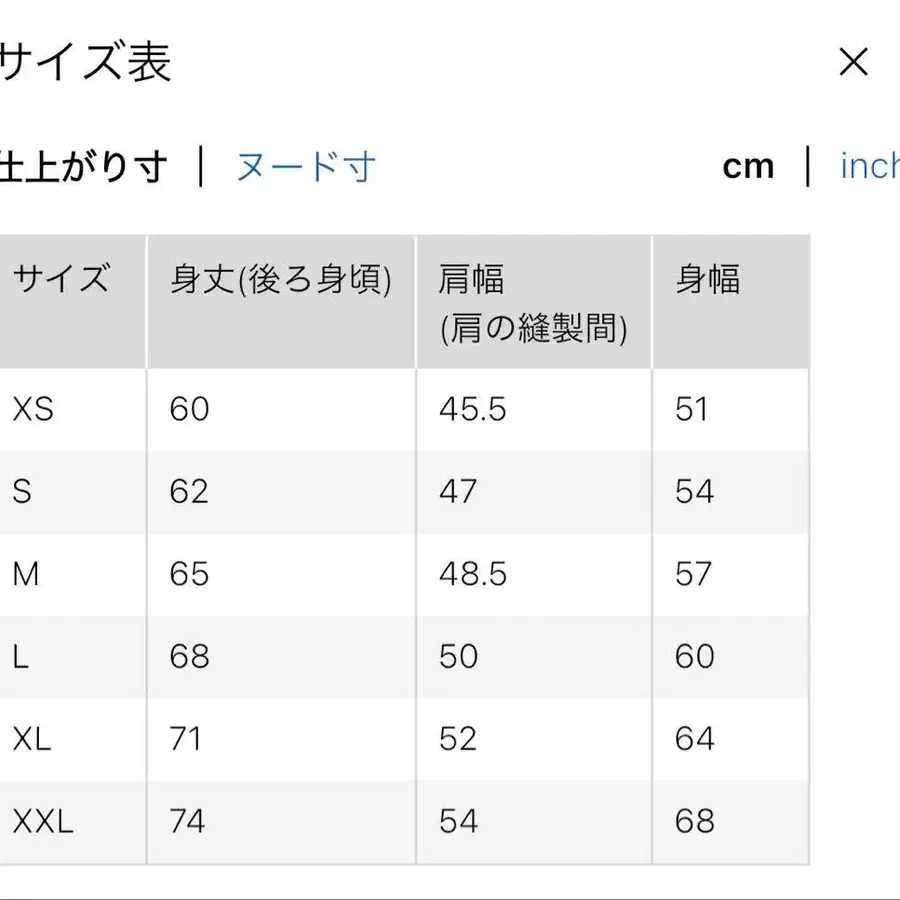Screen dimensions: 900x900
Task: Click the value 74 for XXL body length
Action: [188, 821]
